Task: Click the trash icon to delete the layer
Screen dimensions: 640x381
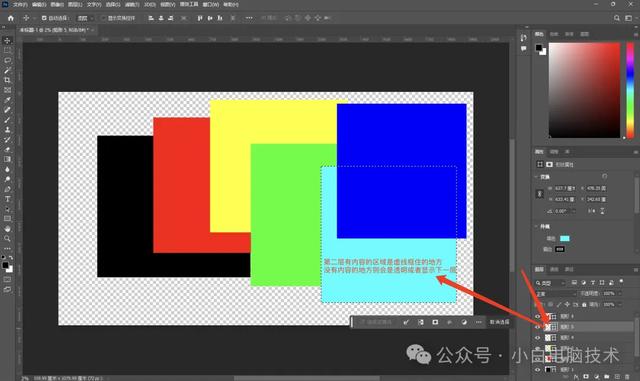Action: pyautogui.click(x=627, y=377)
